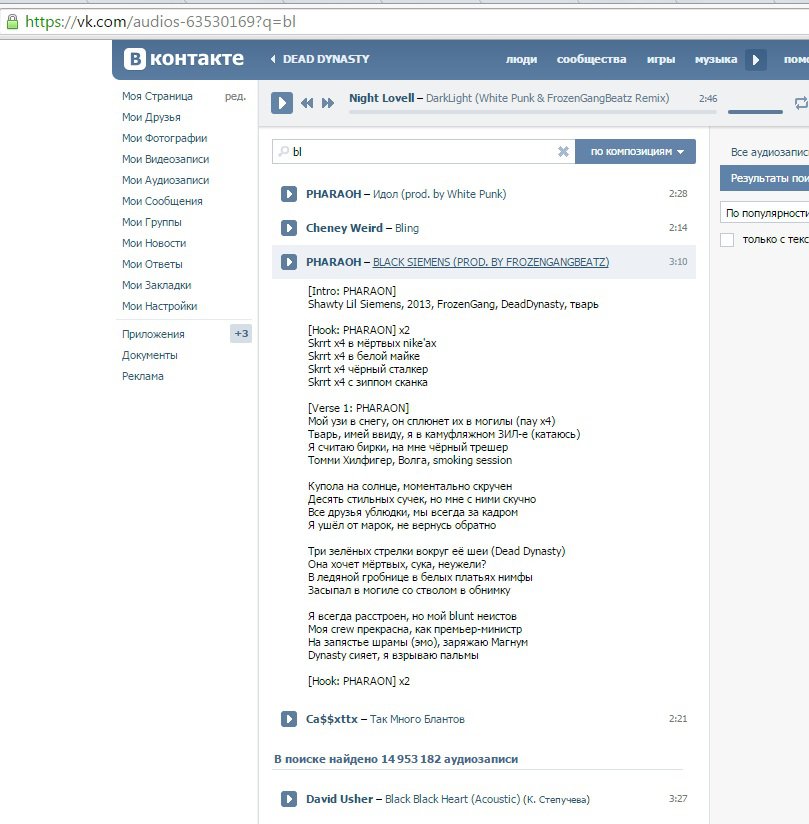Screen dimensions: 809x824
Task: Go to 'Мои Группы'
Action: point(151,222)
